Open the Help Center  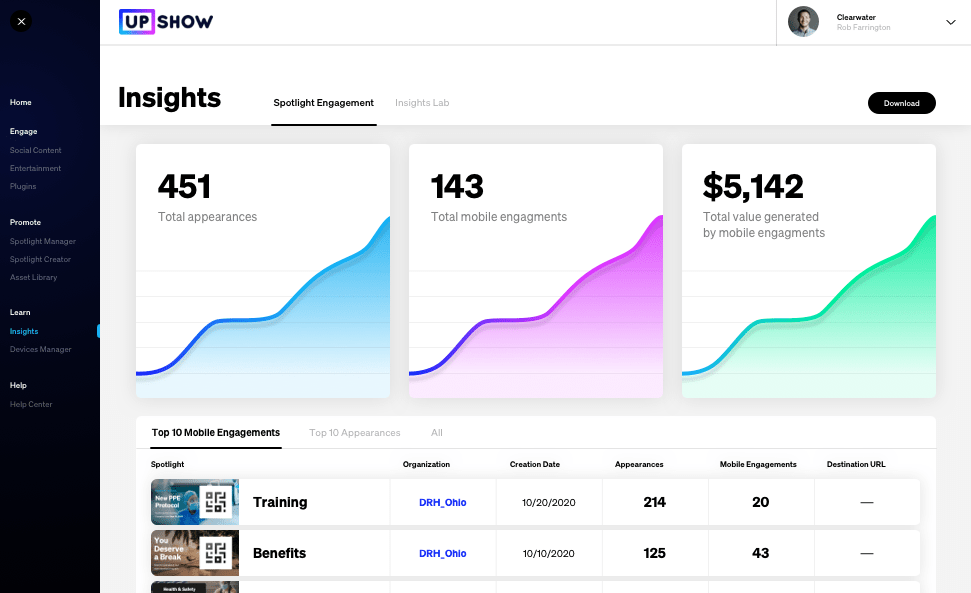coord(32,404)
